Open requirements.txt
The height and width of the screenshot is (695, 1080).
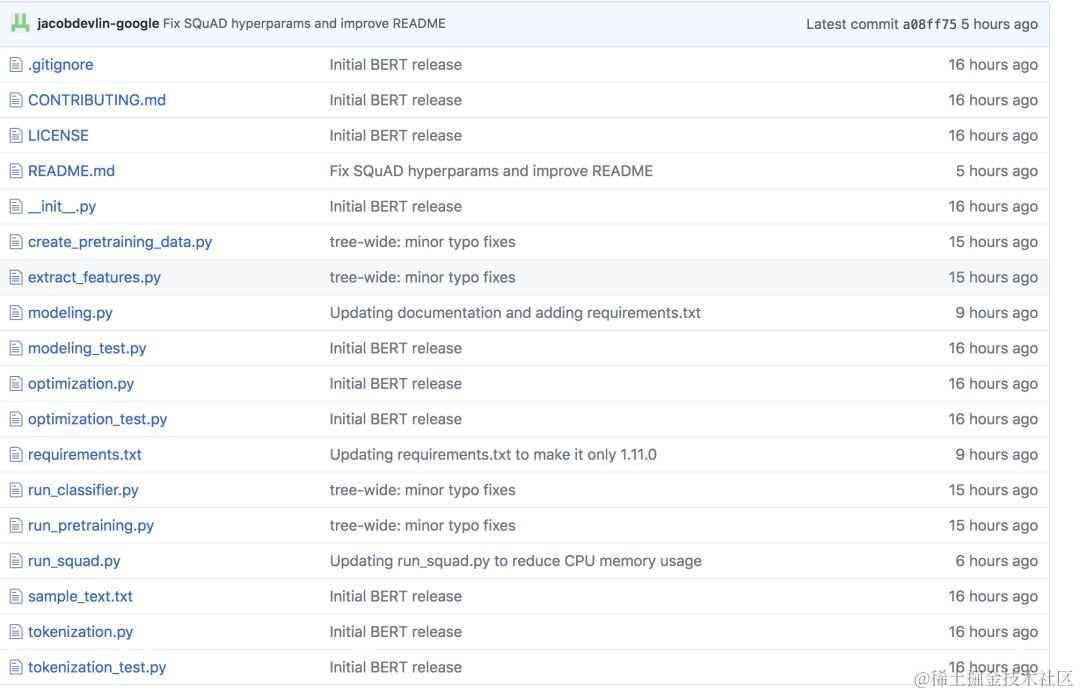pos(85,455)
